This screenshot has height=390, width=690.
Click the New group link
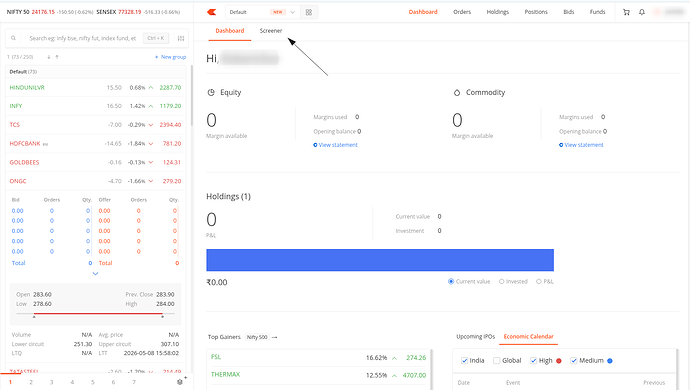170,57
